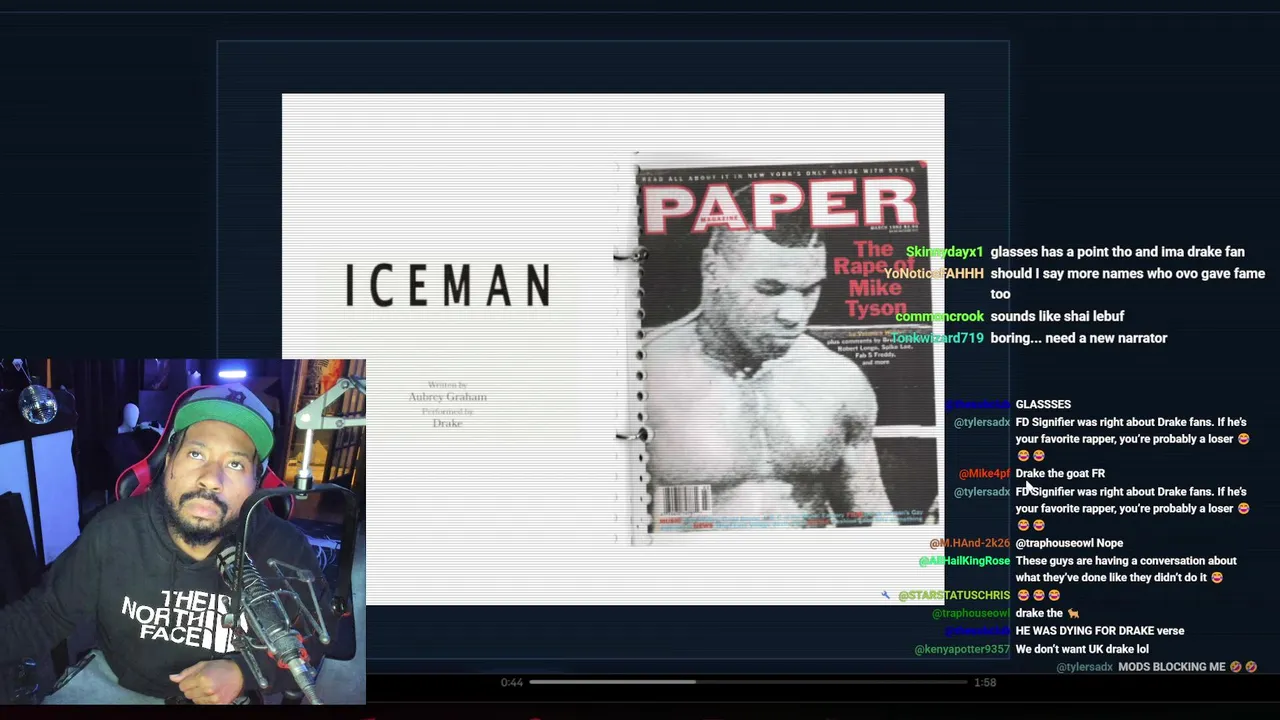
Task: Click the 1:58 total duration label
Action: (x=985, y=682)
